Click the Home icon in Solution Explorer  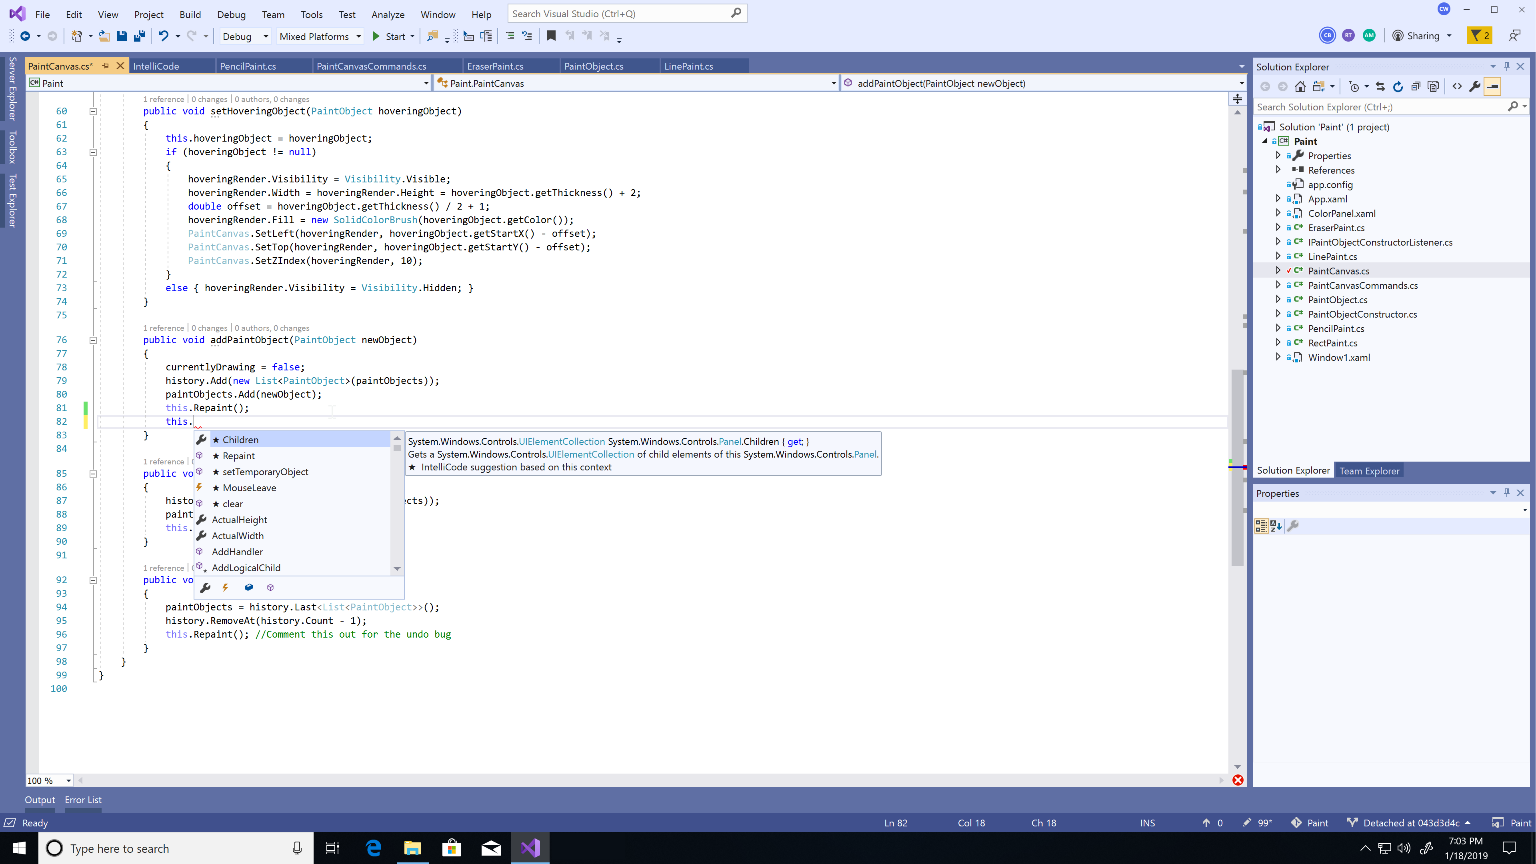tap(1300, 87)
